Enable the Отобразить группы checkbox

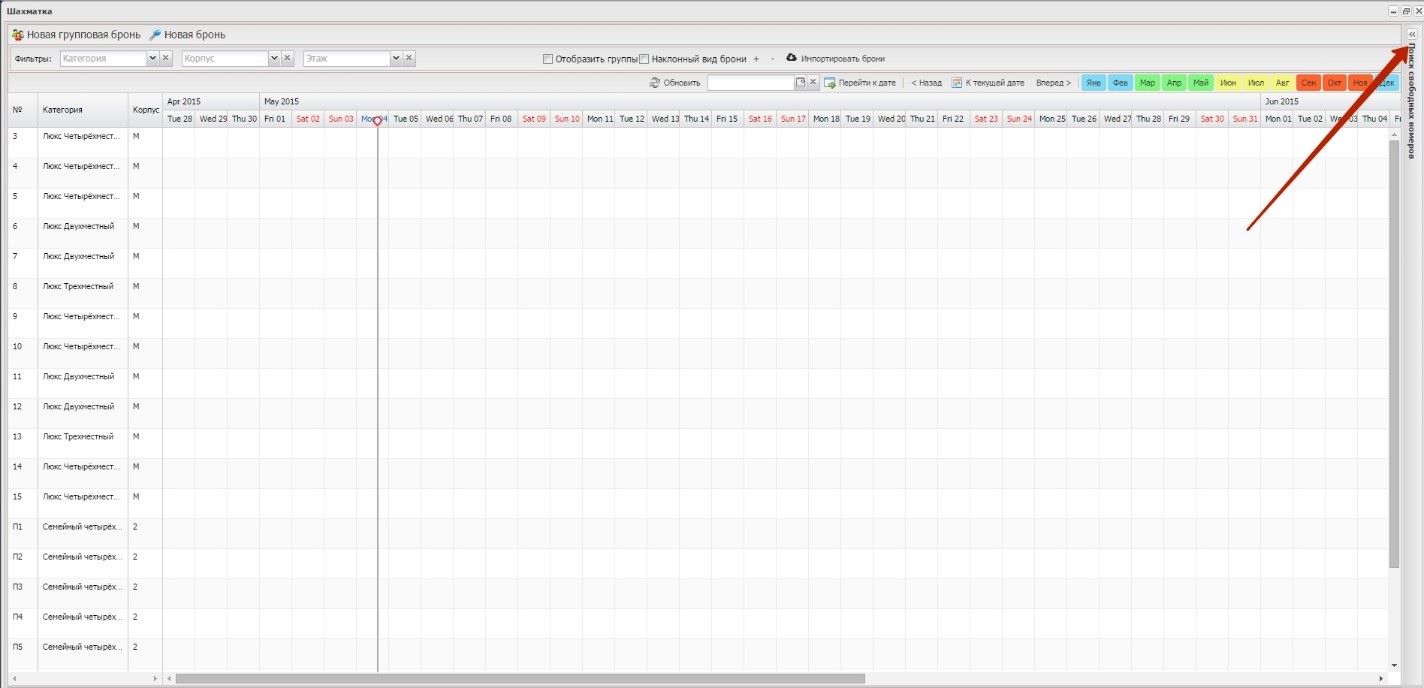pyautogui.click(x=548, y=59)
